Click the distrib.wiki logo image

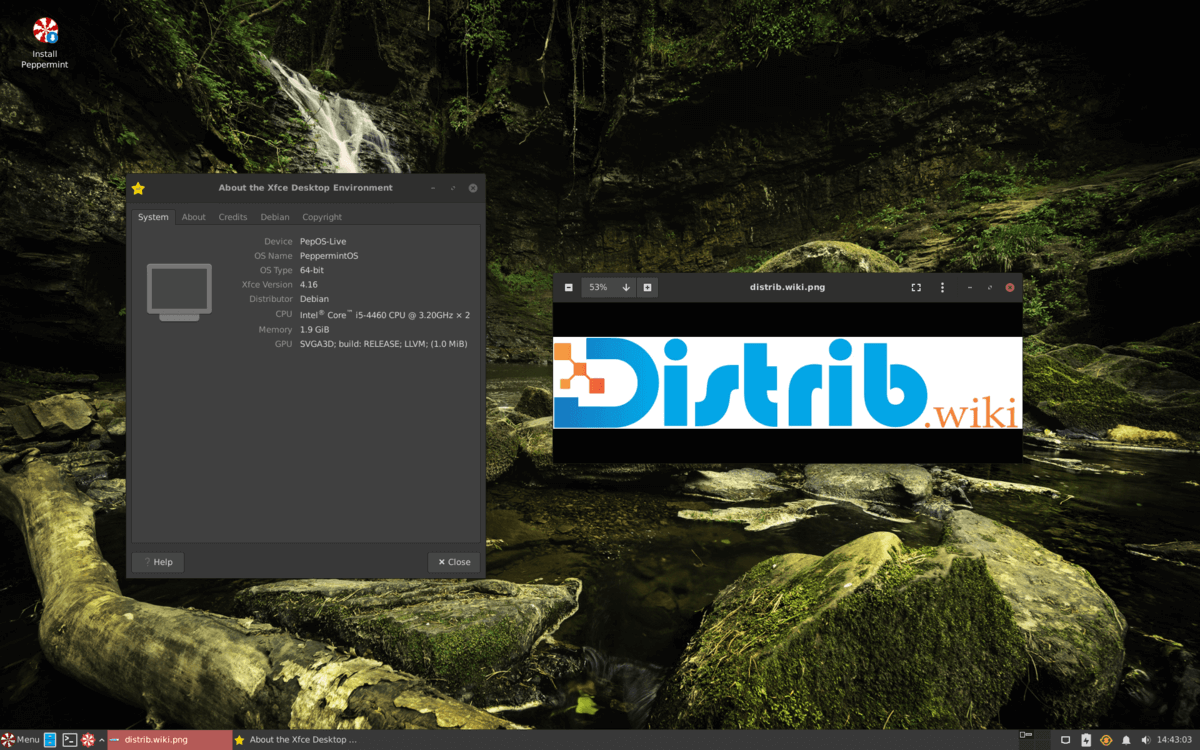pyautogui.click(x=788, y=383)
